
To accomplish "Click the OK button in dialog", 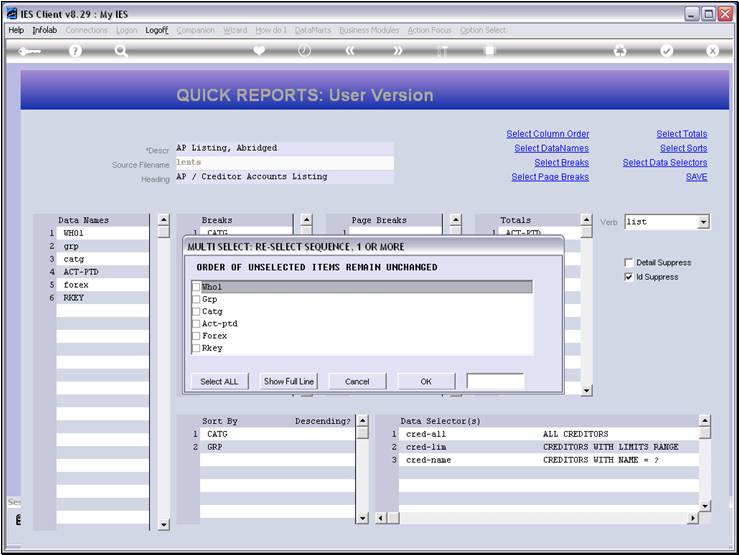I will (426, 381).
